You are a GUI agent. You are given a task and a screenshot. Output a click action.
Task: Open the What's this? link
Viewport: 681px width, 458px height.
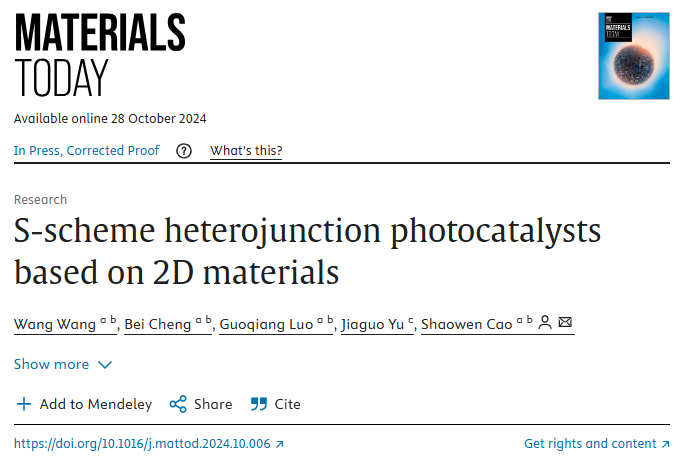[x=246, y=151]
